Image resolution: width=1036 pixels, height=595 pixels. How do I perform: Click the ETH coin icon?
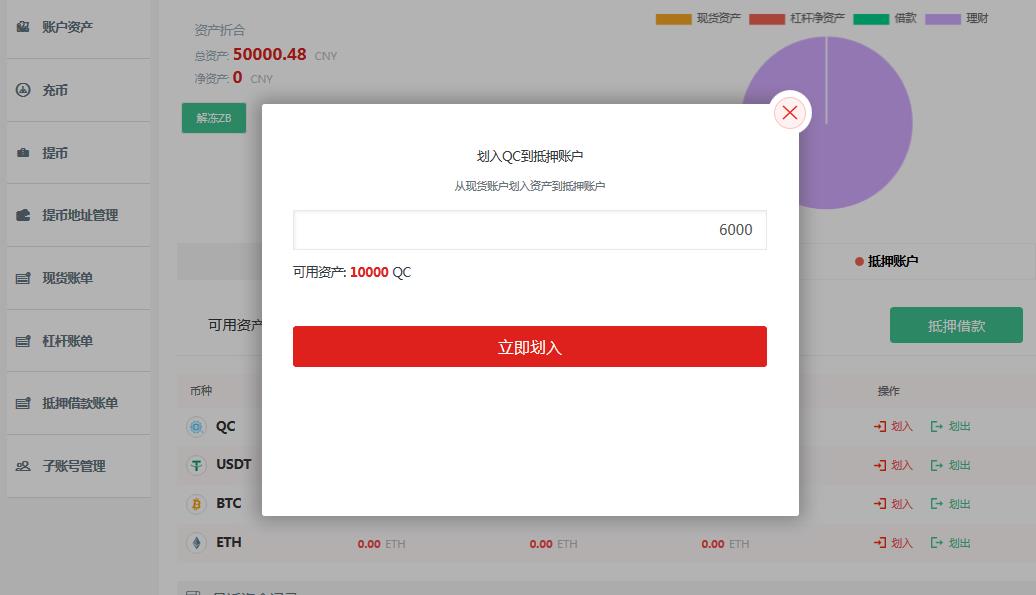pos(196,543)
